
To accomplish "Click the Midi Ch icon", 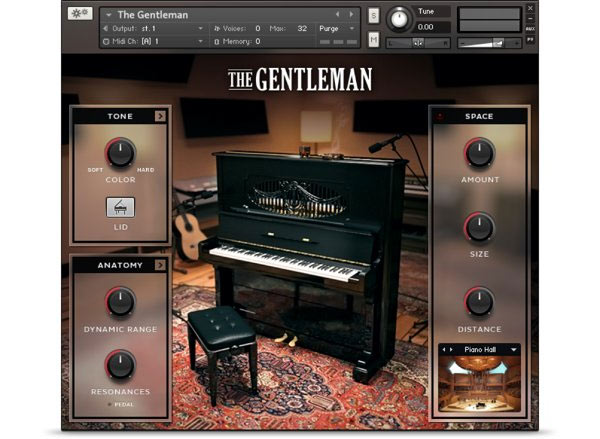I will click(x=106, y=41).
